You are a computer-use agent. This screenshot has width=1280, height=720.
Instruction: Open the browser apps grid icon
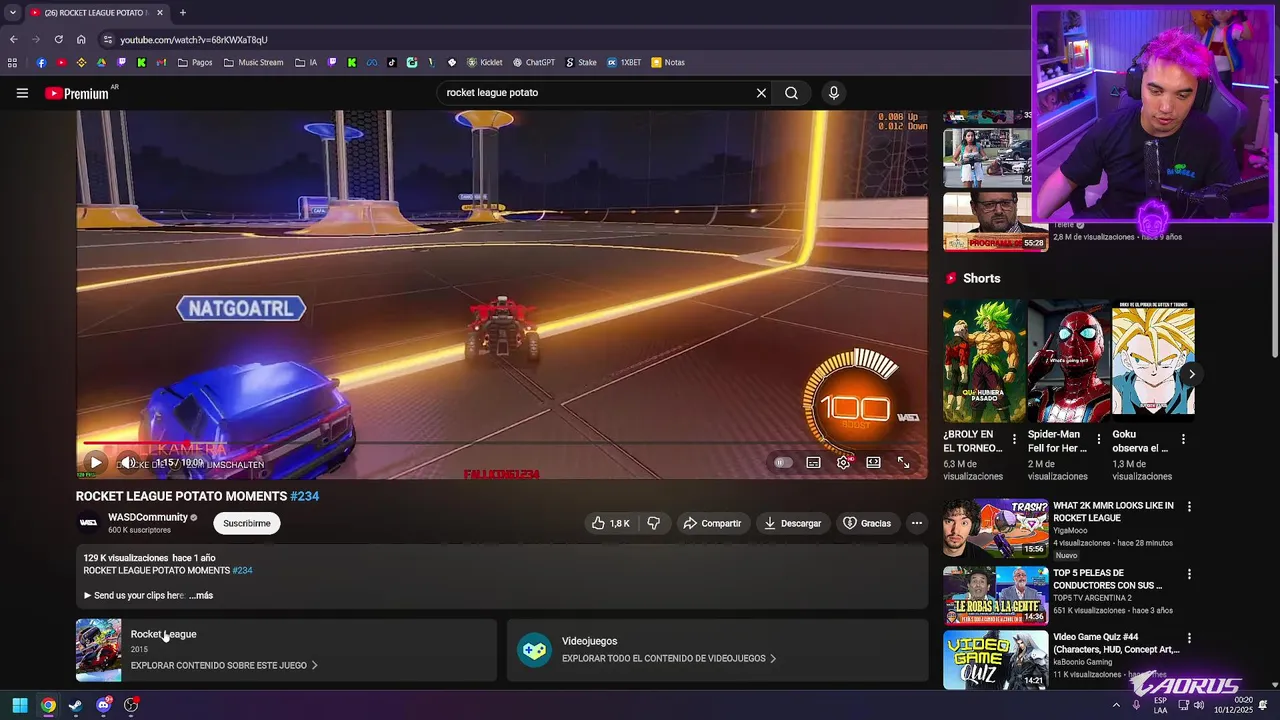coord(12,62)
